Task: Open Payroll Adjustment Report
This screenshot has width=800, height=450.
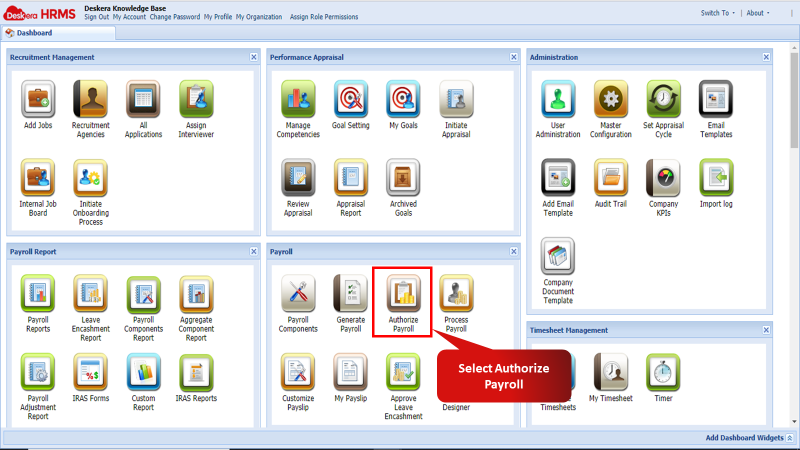Action: point(38,372)
